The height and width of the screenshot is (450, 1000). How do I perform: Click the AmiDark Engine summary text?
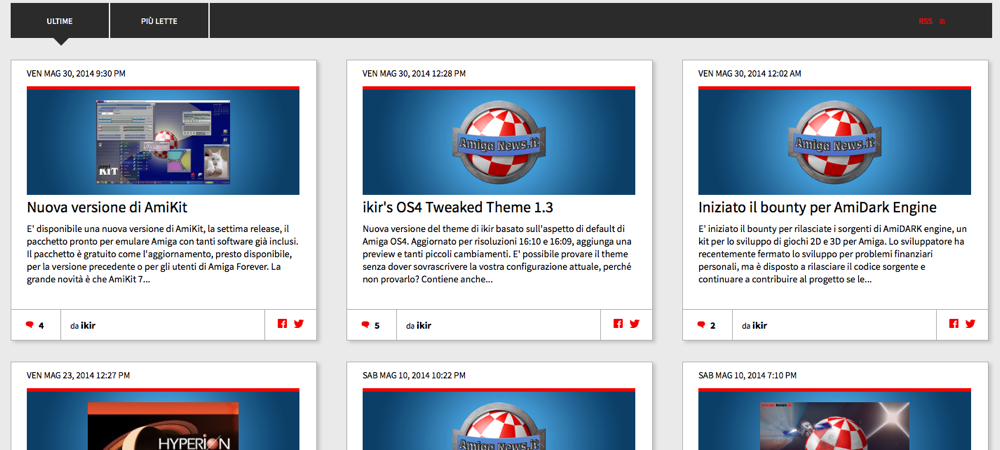(x=834, y=254)
